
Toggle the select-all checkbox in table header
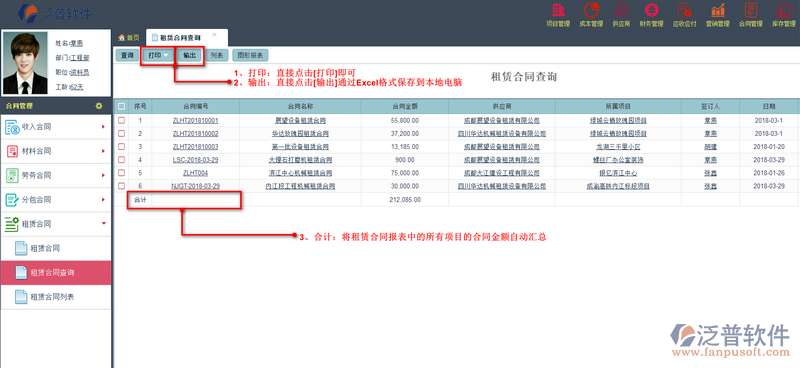(121, 107)
